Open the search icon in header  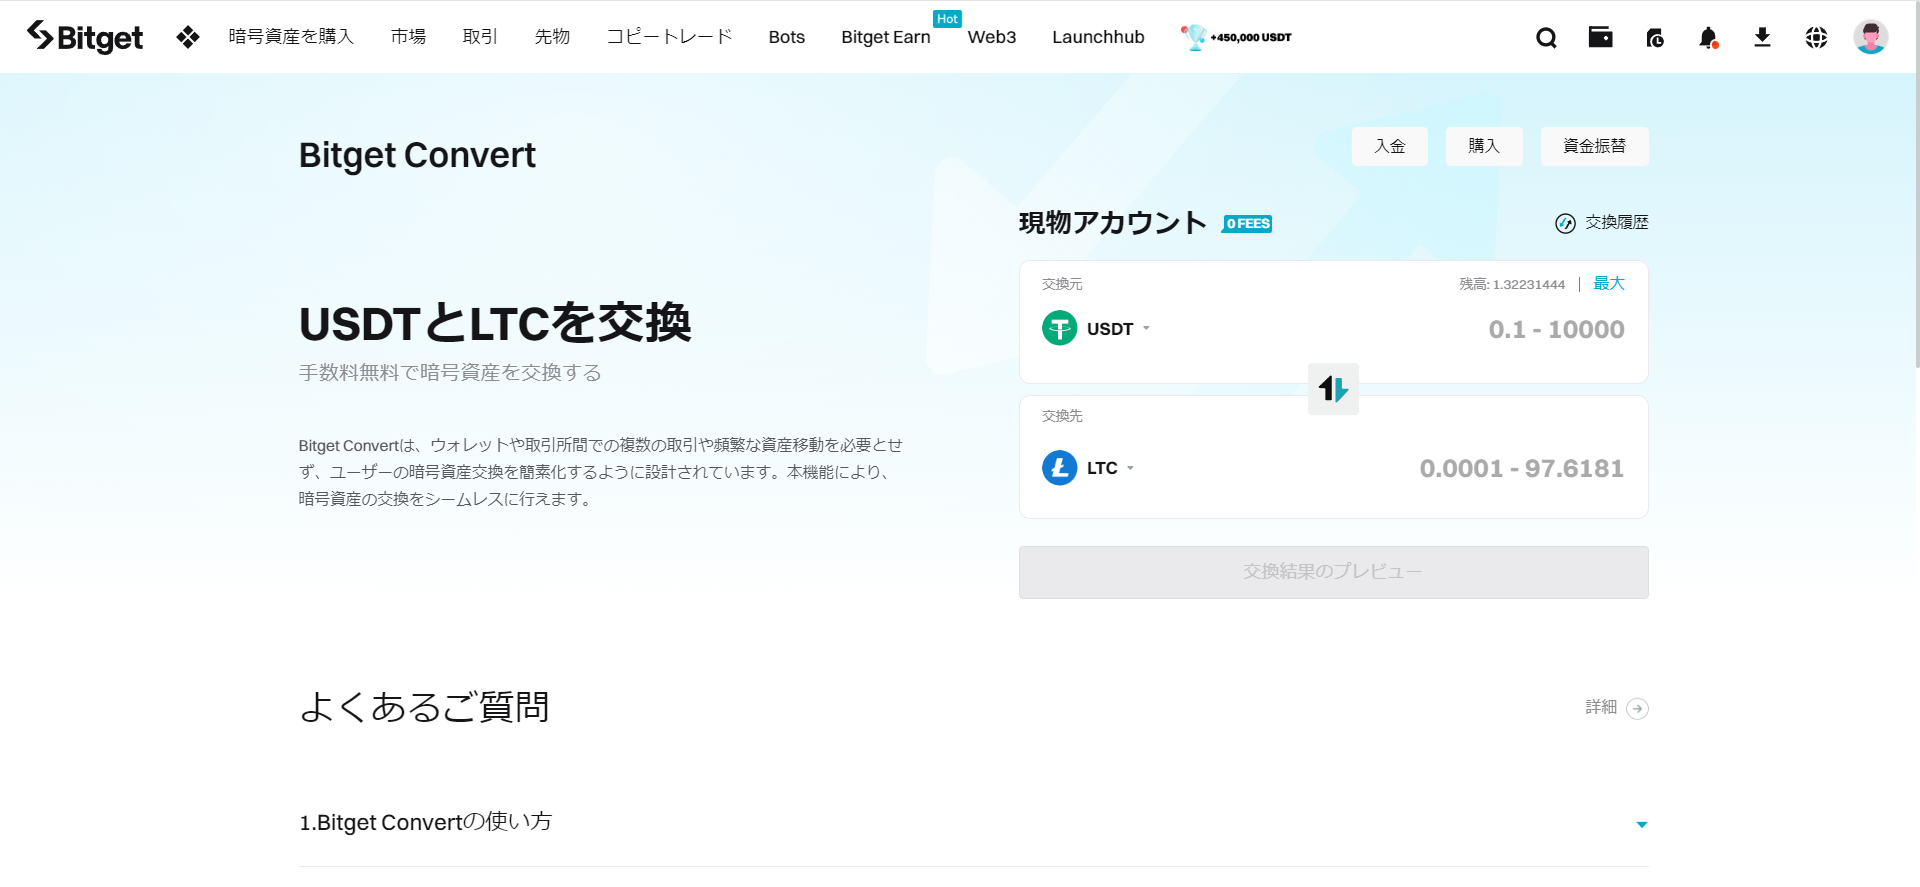(x=1546, y=38)
